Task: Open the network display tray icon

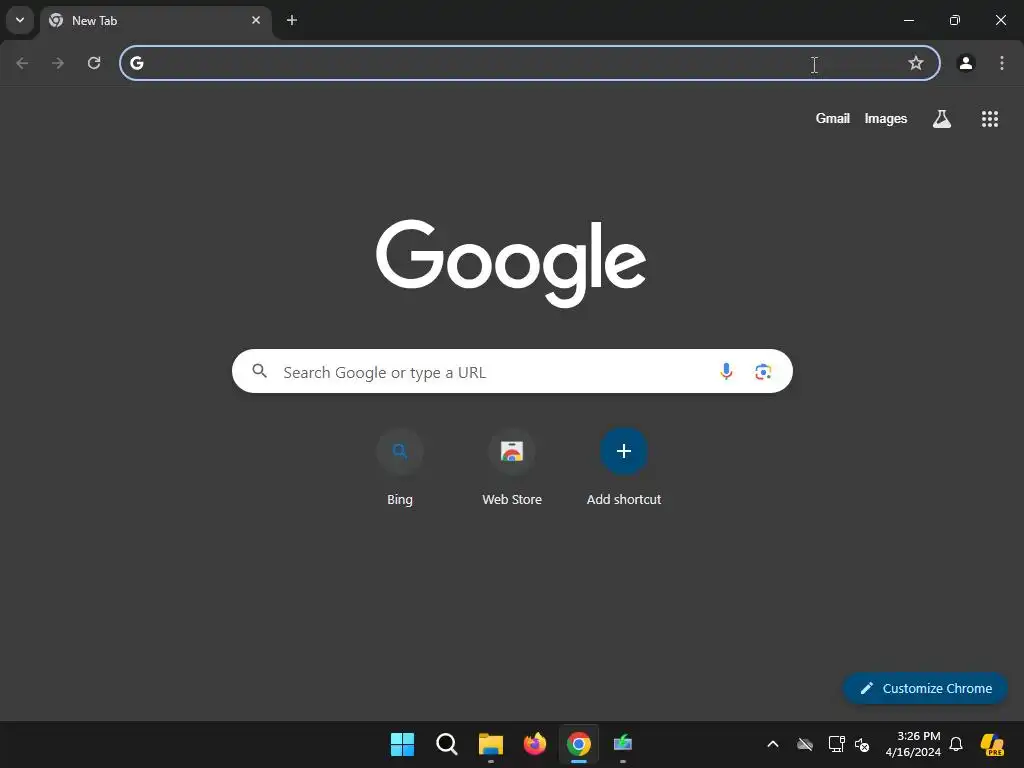Action: (x=836, y=744)
